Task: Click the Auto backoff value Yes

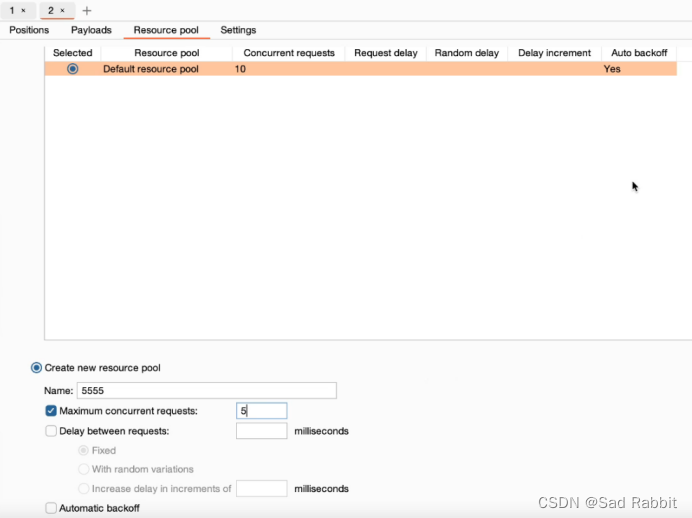Action: pos(612,69)
